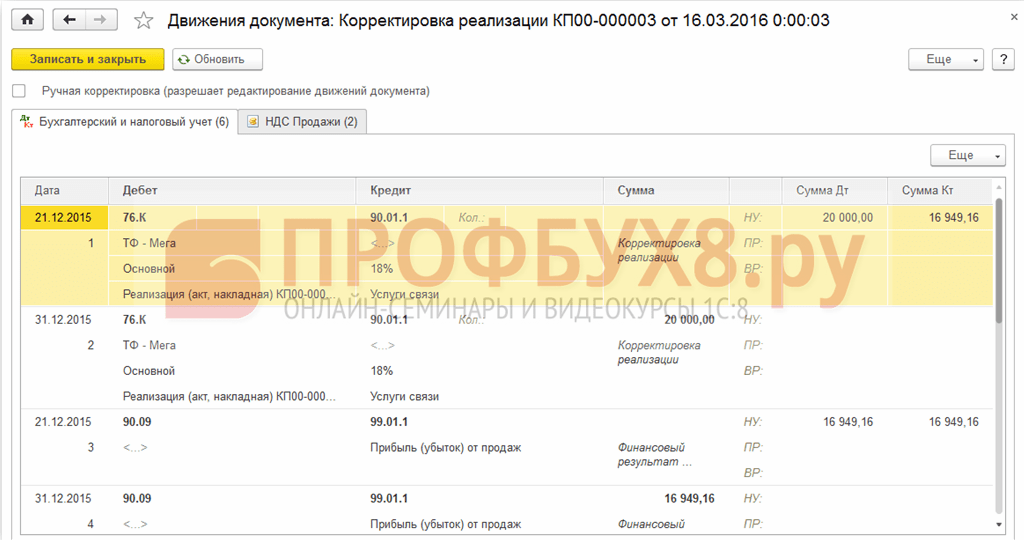Click the Дебет column header
The width and height of the screenshot is (1024, 540).
click(x=232, y=191)
